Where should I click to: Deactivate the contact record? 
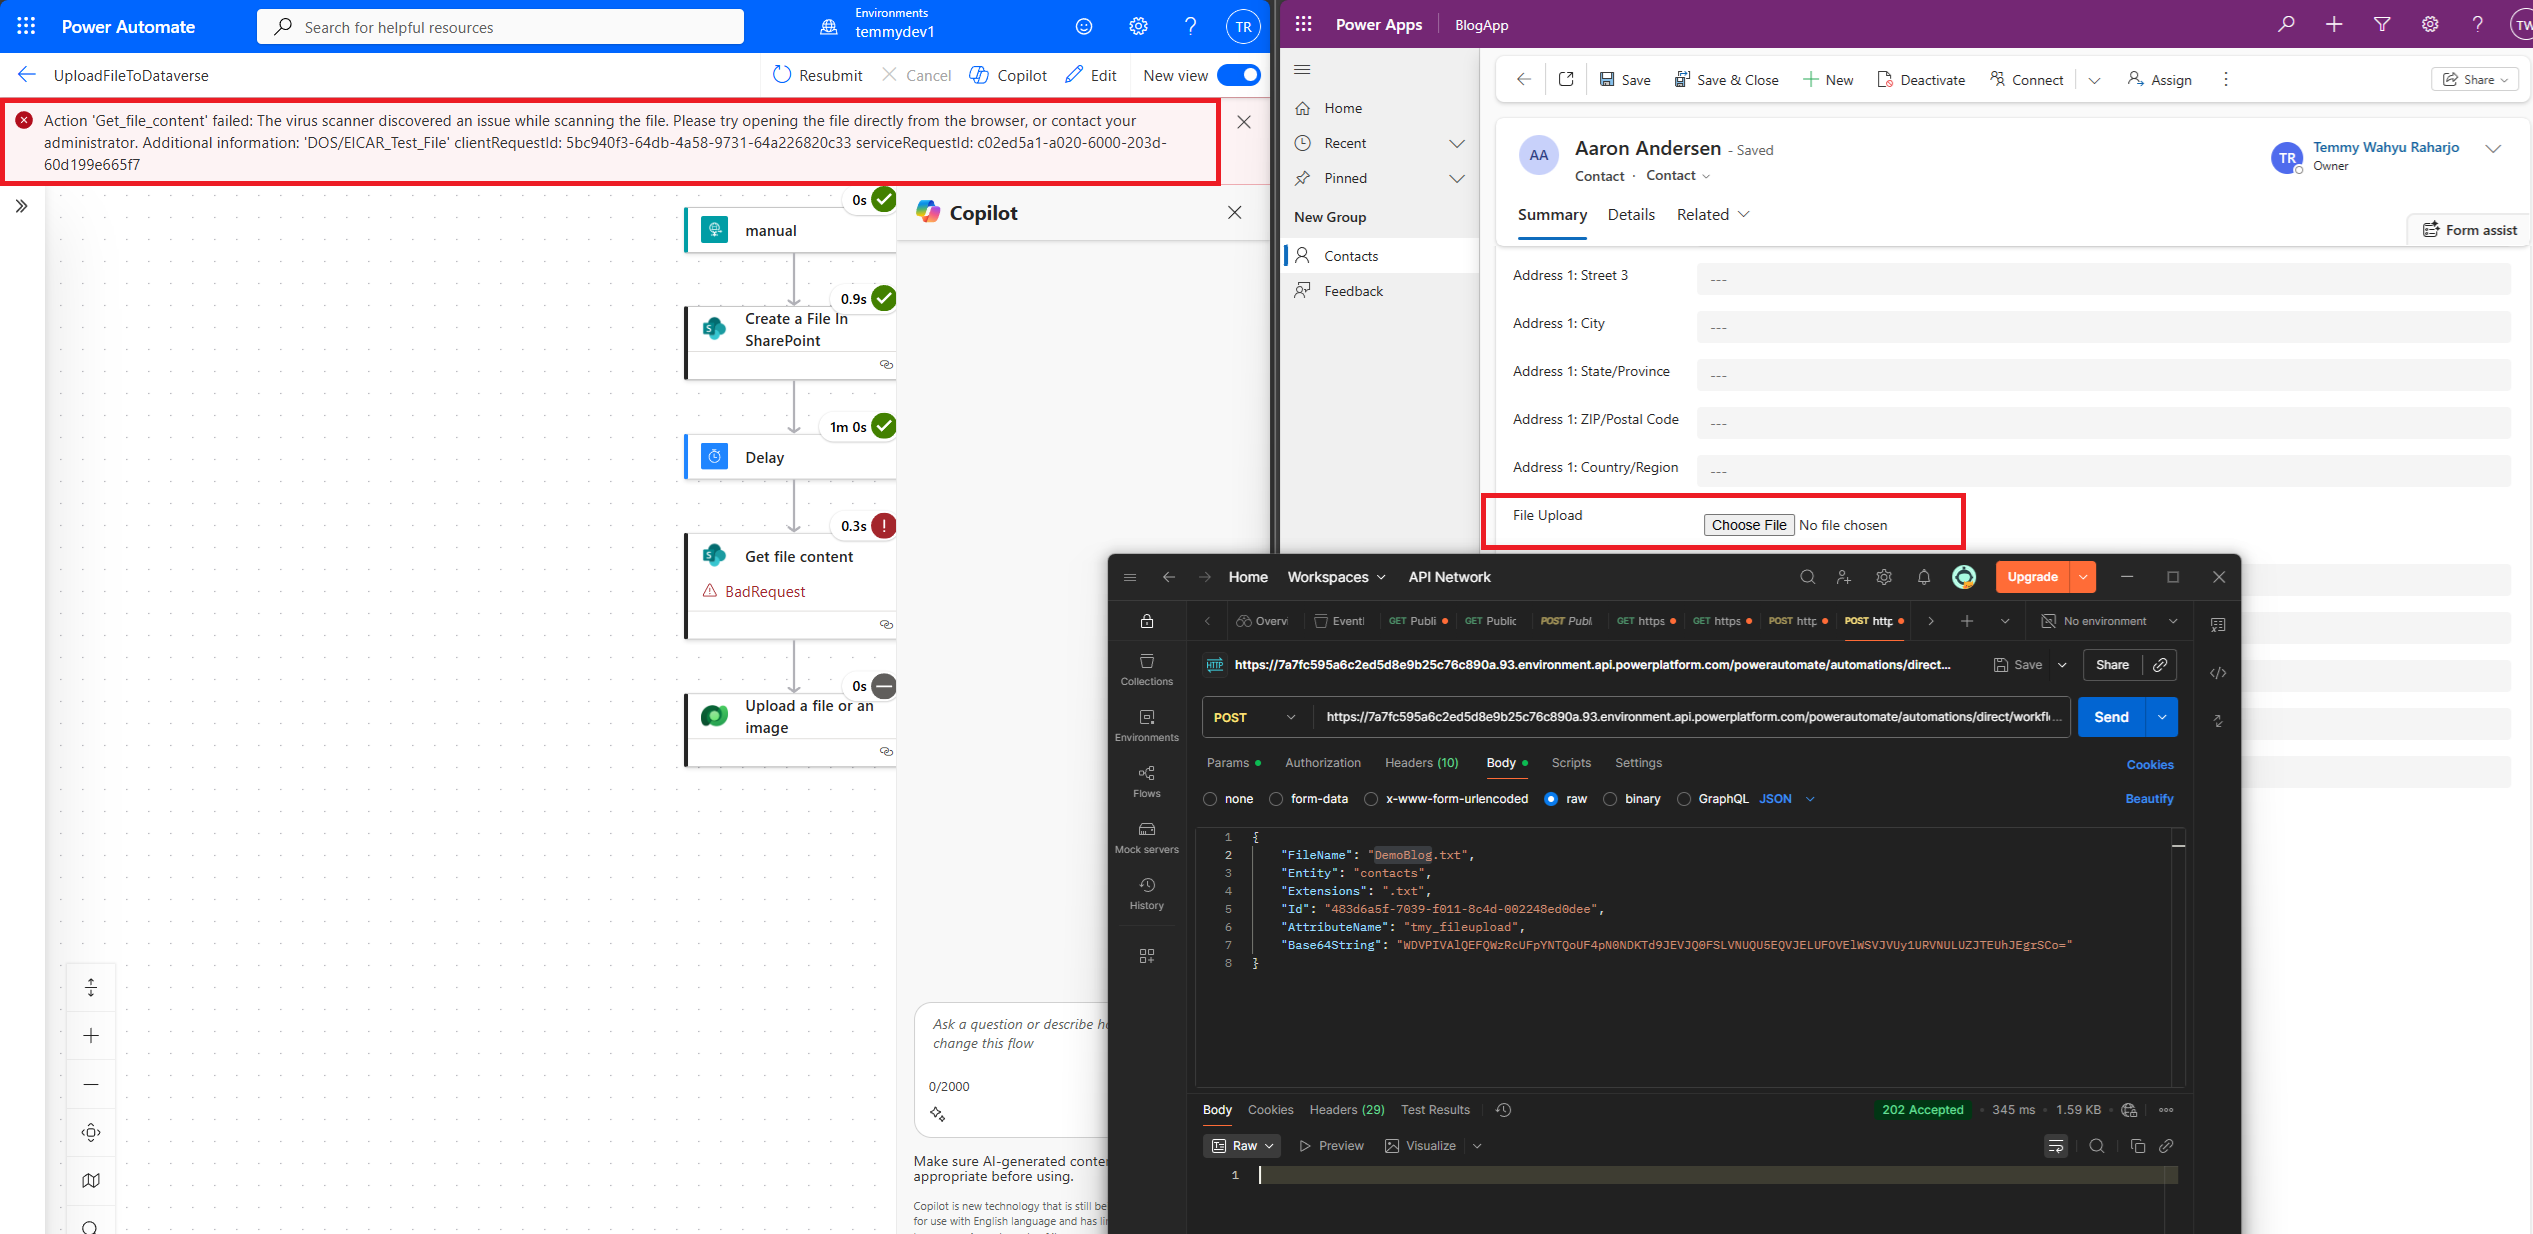1921,79
